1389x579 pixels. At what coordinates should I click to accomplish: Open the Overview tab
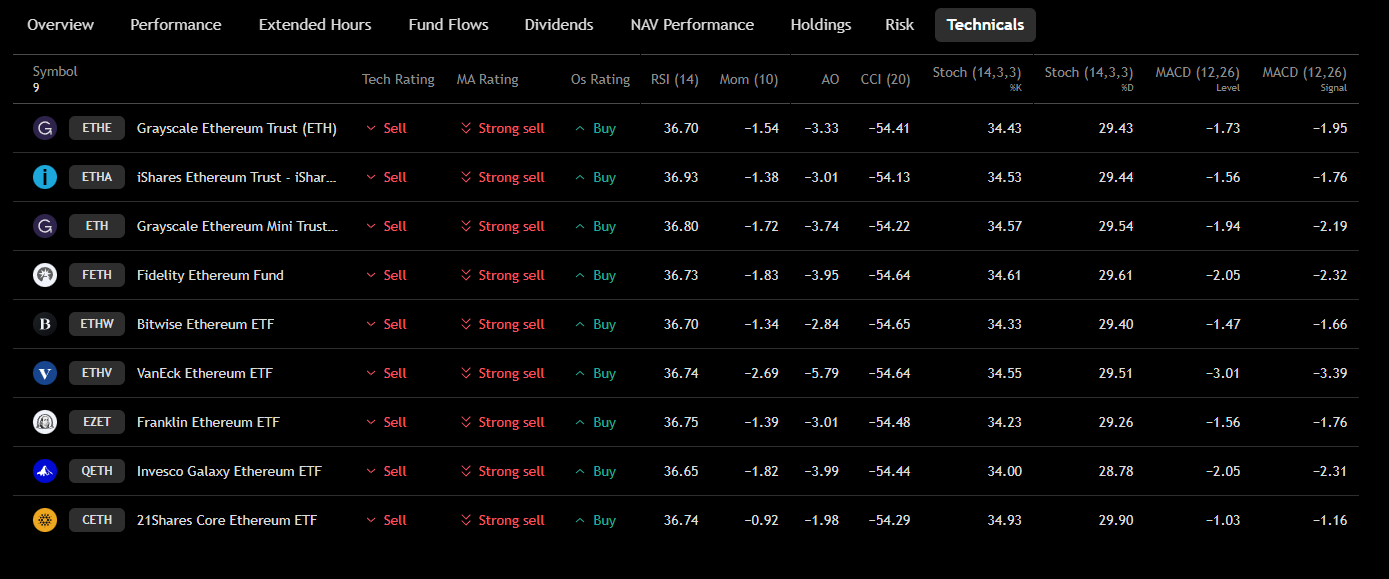point(60,25)
